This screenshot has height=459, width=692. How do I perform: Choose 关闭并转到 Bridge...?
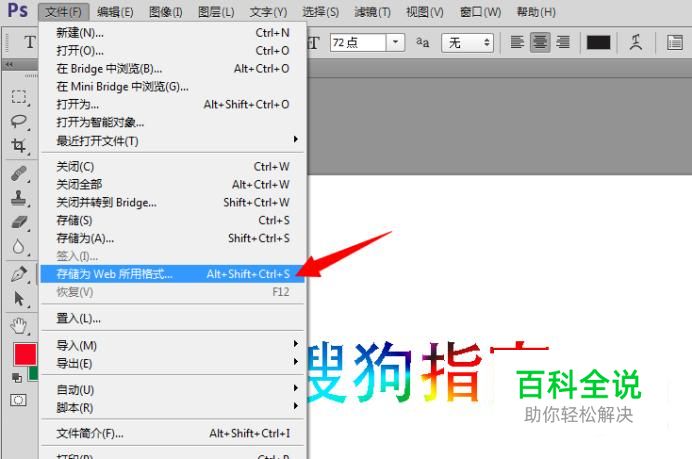[172, 202]
